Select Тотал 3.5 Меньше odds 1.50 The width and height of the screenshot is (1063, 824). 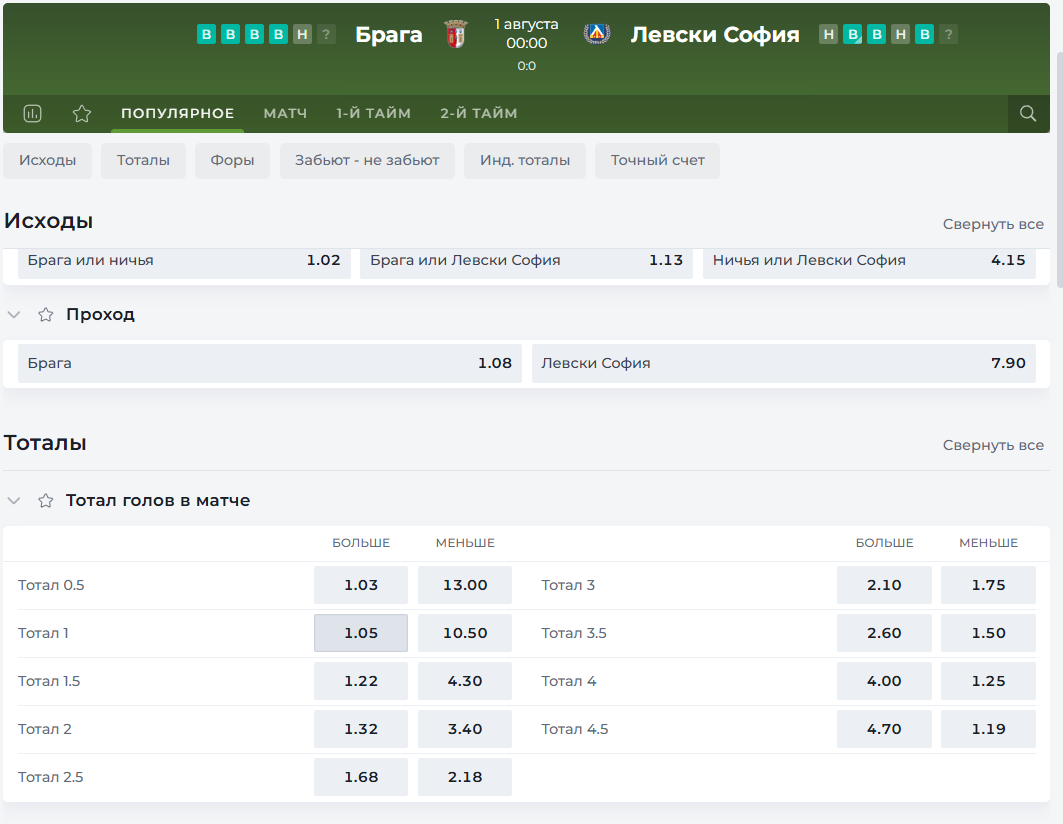988,633
